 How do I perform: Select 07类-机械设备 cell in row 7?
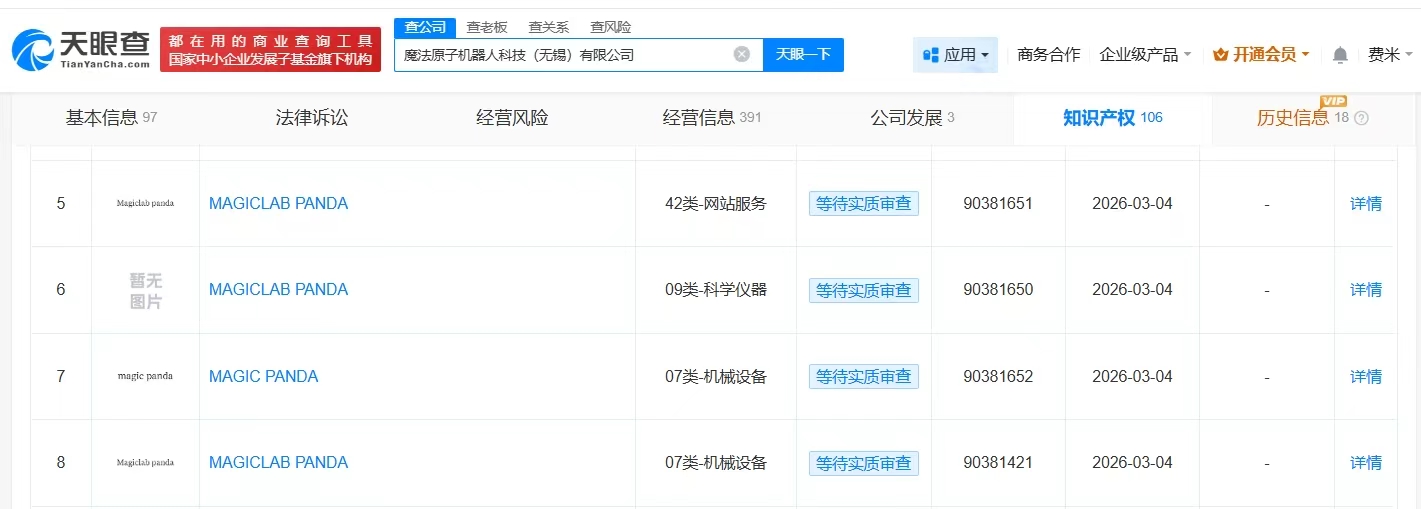coord(716,377)
